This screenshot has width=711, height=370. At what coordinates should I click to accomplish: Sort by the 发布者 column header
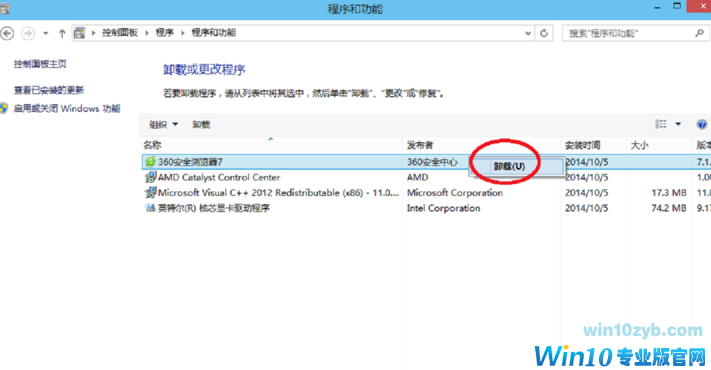[x=420, y=145]
